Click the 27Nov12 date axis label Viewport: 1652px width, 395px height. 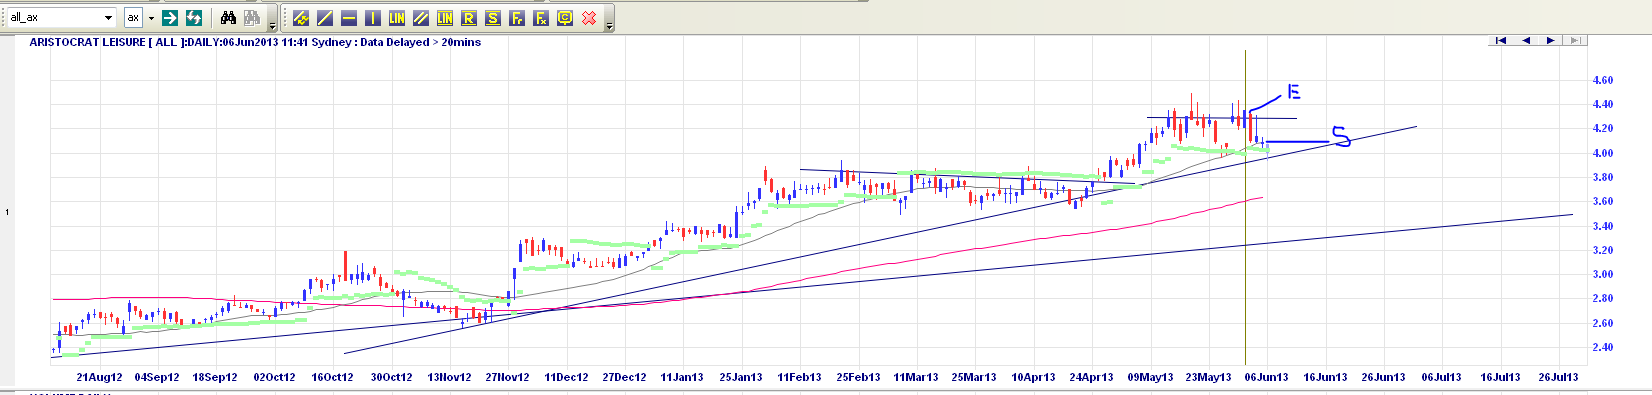pos(507,377)
